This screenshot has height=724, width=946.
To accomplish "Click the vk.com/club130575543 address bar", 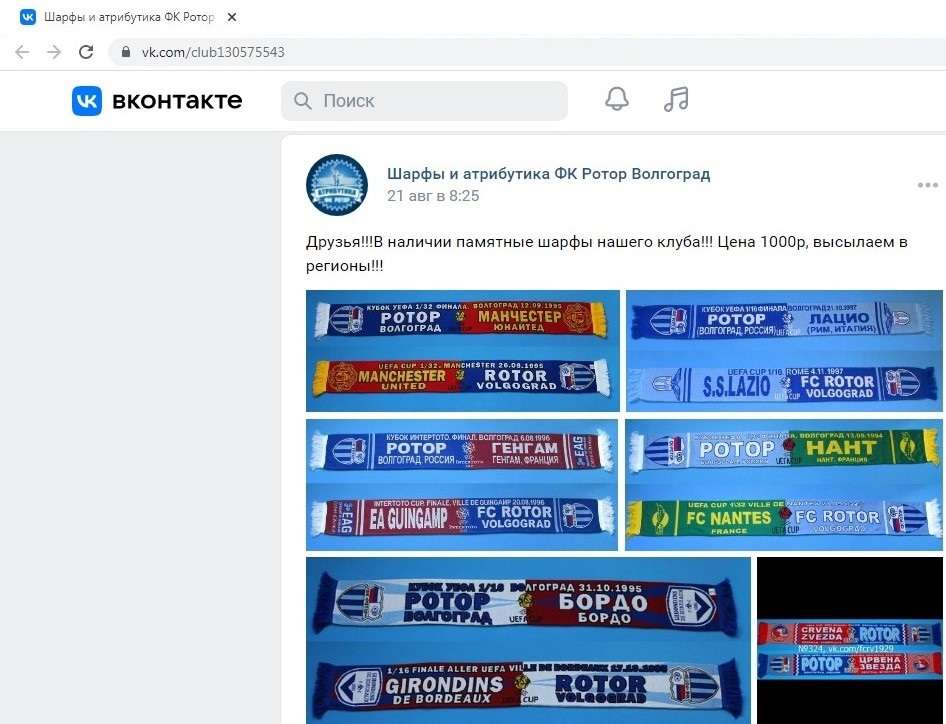I will coord(526,52).
